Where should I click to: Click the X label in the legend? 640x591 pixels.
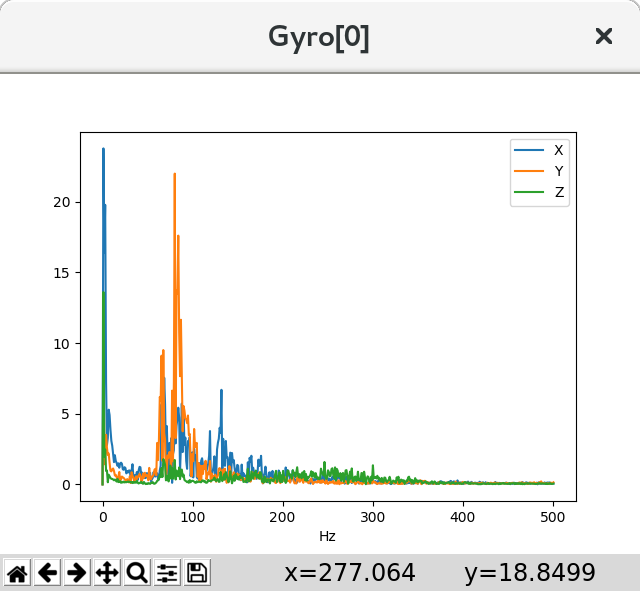coord(559,150)
